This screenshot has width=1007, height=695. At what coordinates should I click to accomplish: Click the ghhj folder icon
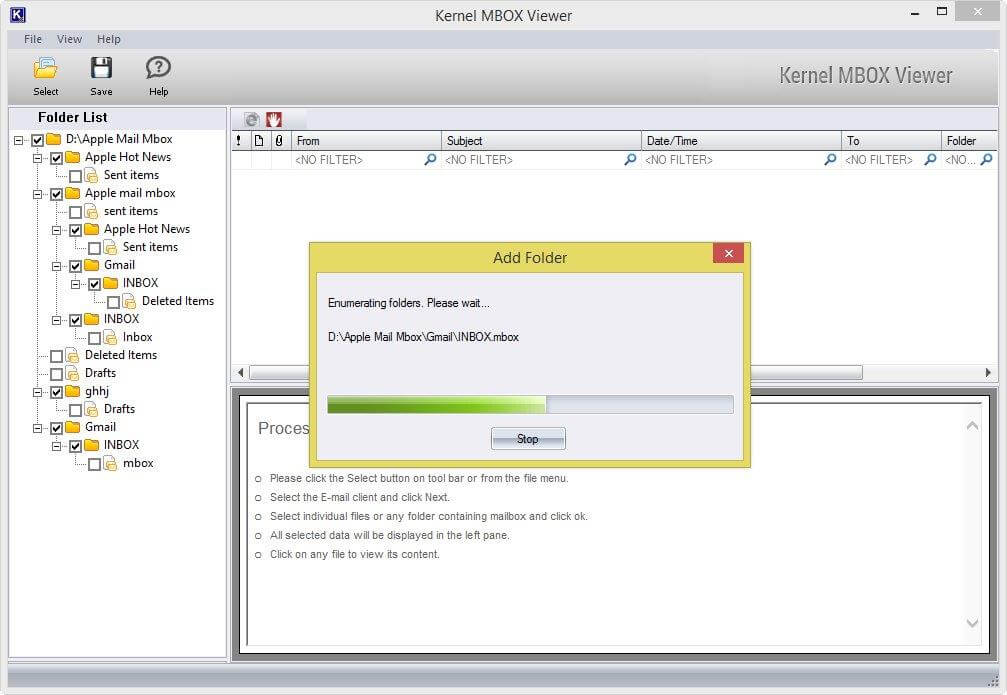pyautogui.click(x=73, y=391)
